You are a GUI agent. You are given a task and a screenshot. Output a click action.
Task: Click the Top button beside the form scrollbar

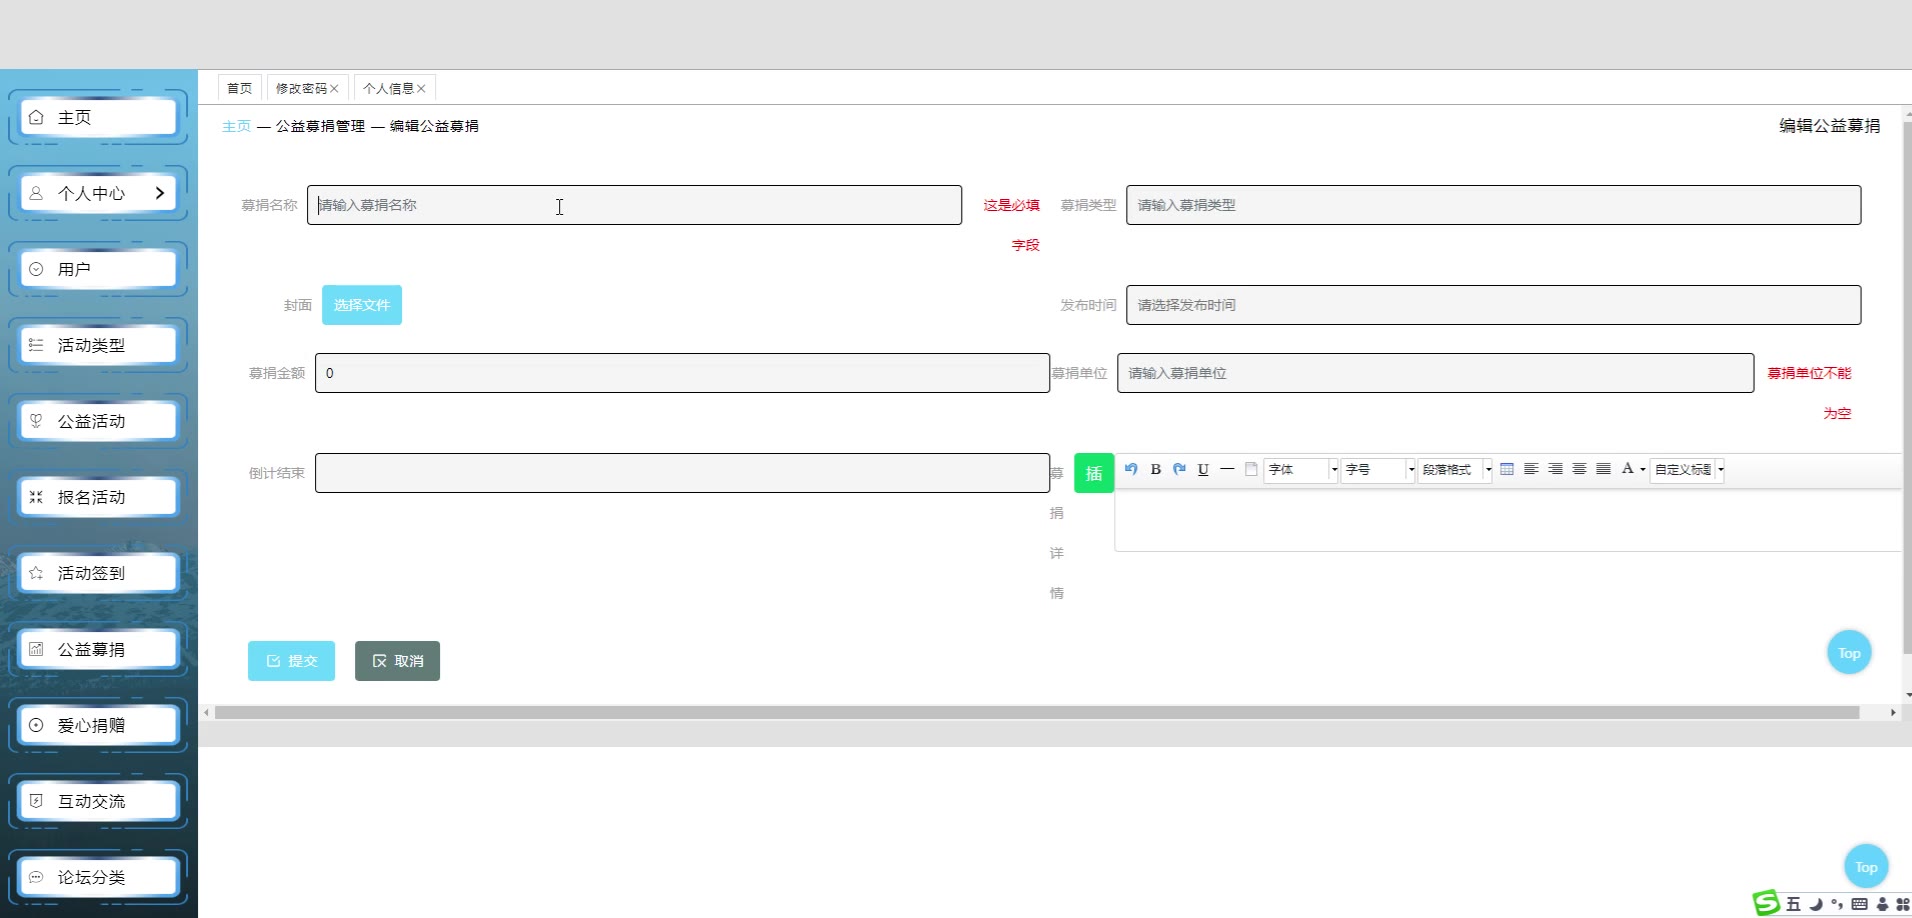tap(1849, 653)
